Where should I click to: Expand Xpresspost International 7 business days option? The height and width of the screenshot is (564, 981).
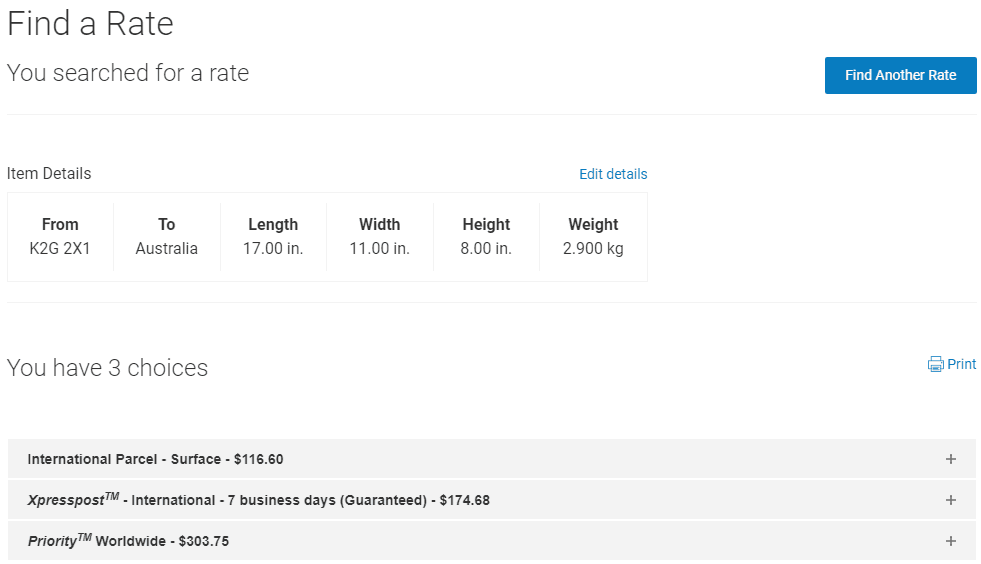[259, 500]
